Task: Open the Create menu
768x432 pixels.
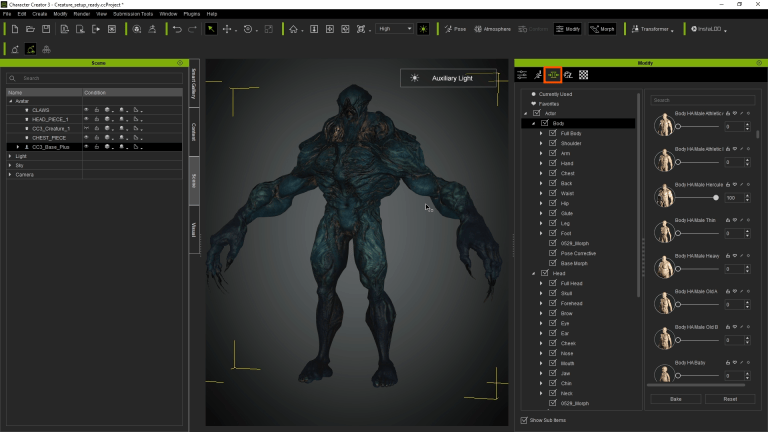Action: 40,14
